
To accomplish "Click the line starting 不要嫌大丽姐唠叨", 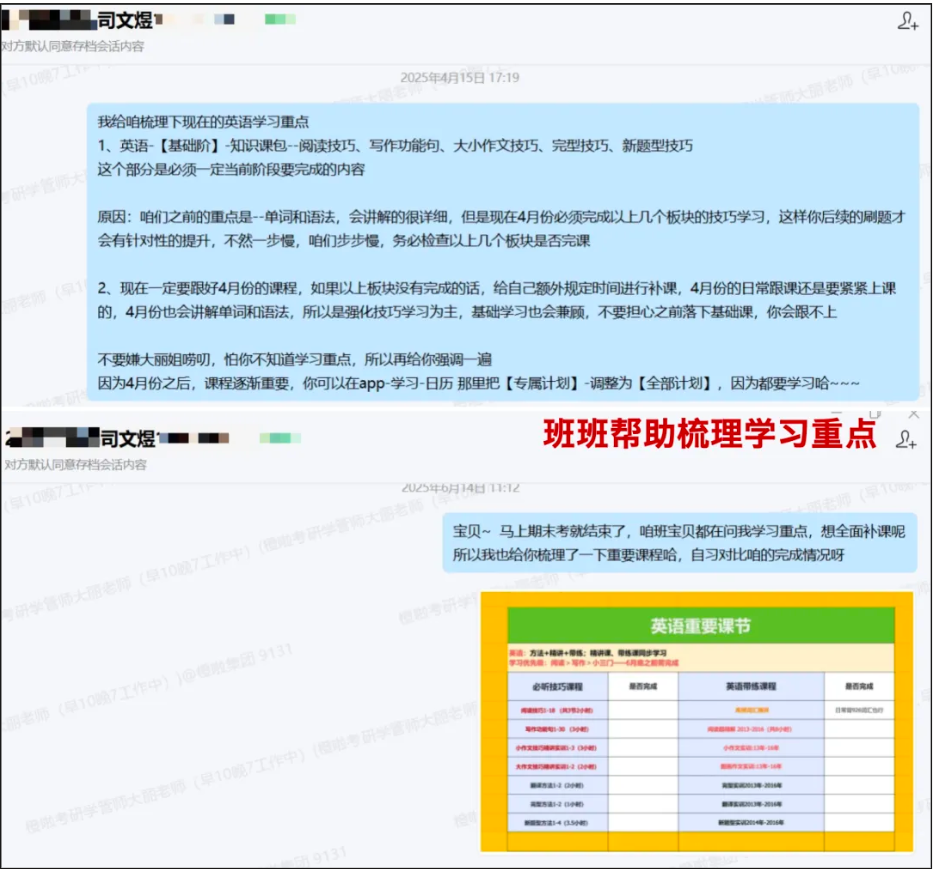I will (x=295, y=359).
